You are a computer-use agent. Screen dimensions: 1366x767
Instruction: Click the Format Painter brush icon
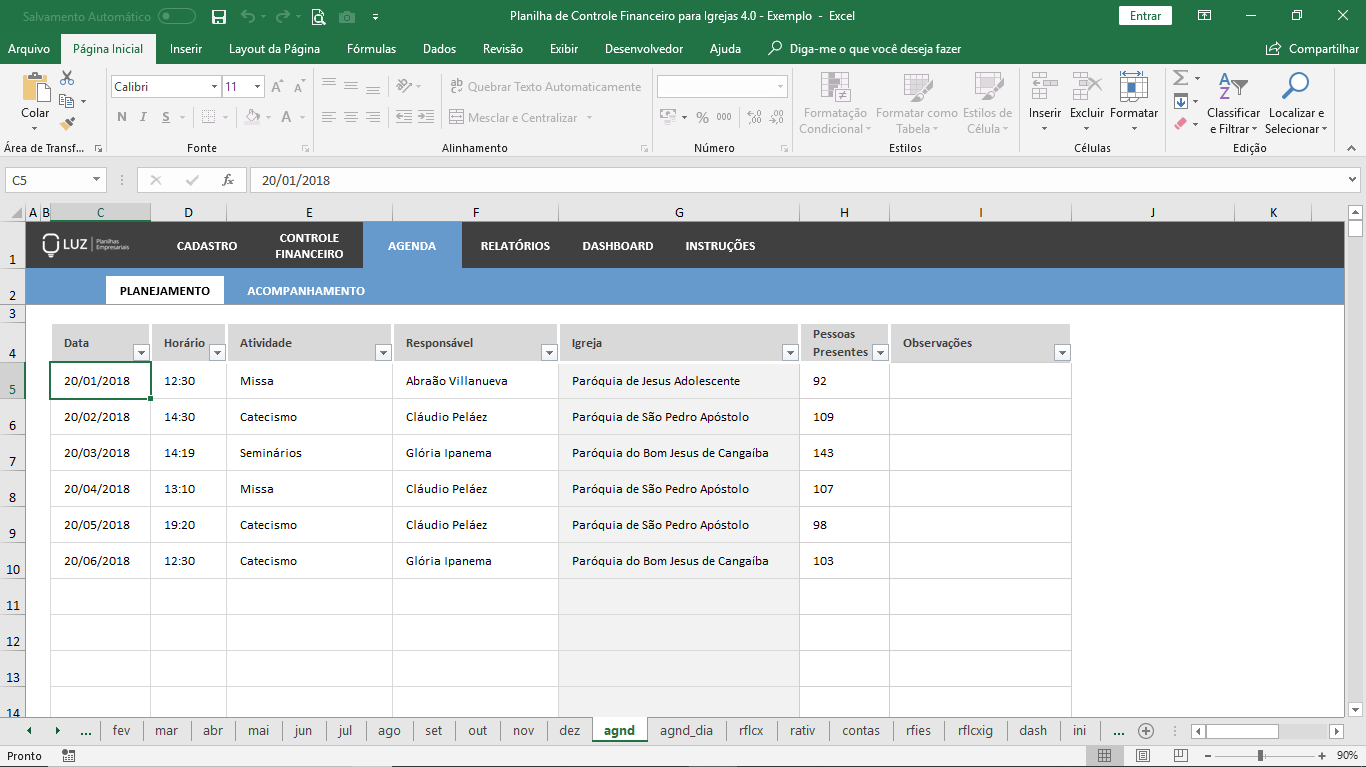coord(67,124)
